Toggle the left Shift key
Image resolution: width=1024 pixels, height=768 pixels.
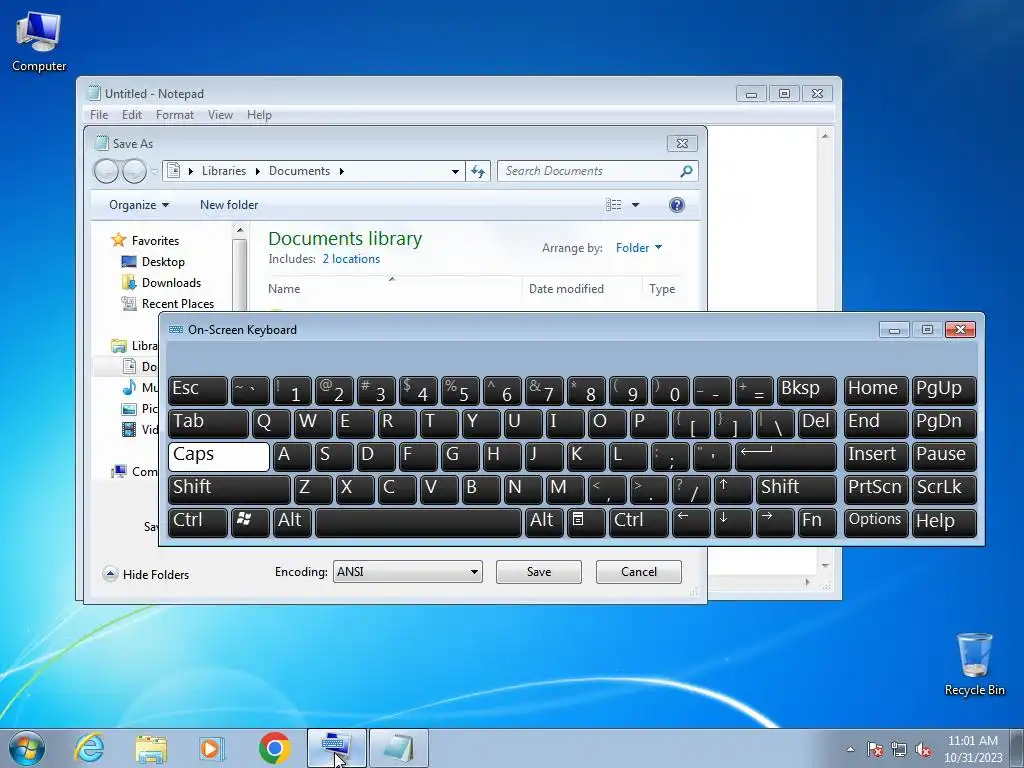229,488
